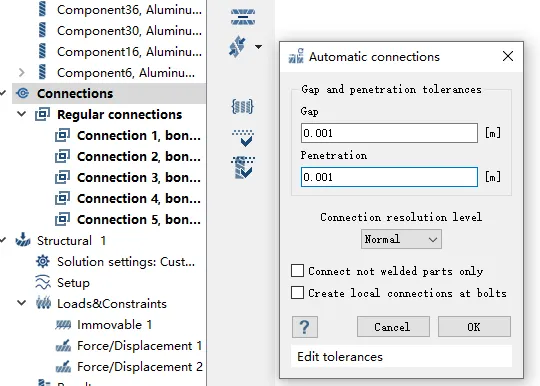
Task: Click the dotted line check toolbar icon
Action: click(243, 138)
